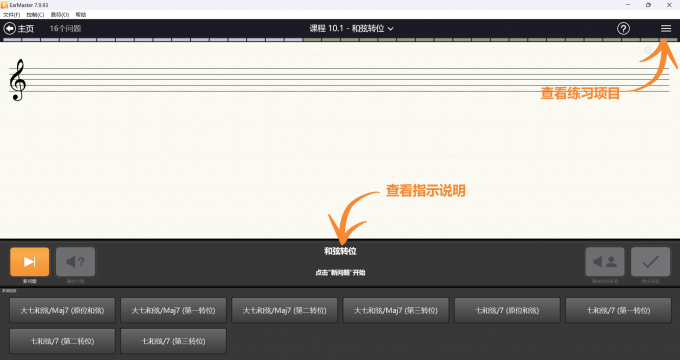Open the help question mark icon
This screenshot has width=680, height=360.
(x=623, y=29)
